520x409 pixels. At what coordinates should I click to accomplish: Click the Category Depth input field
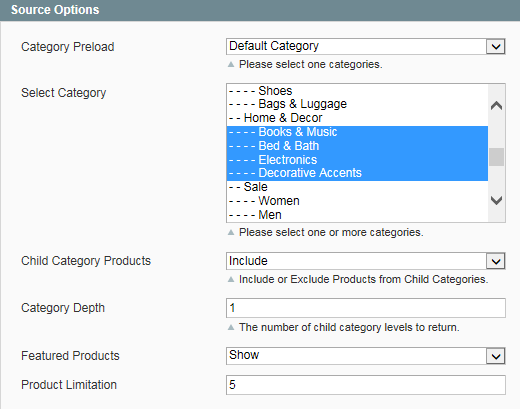pyautogui.click(x=366, y=308)
